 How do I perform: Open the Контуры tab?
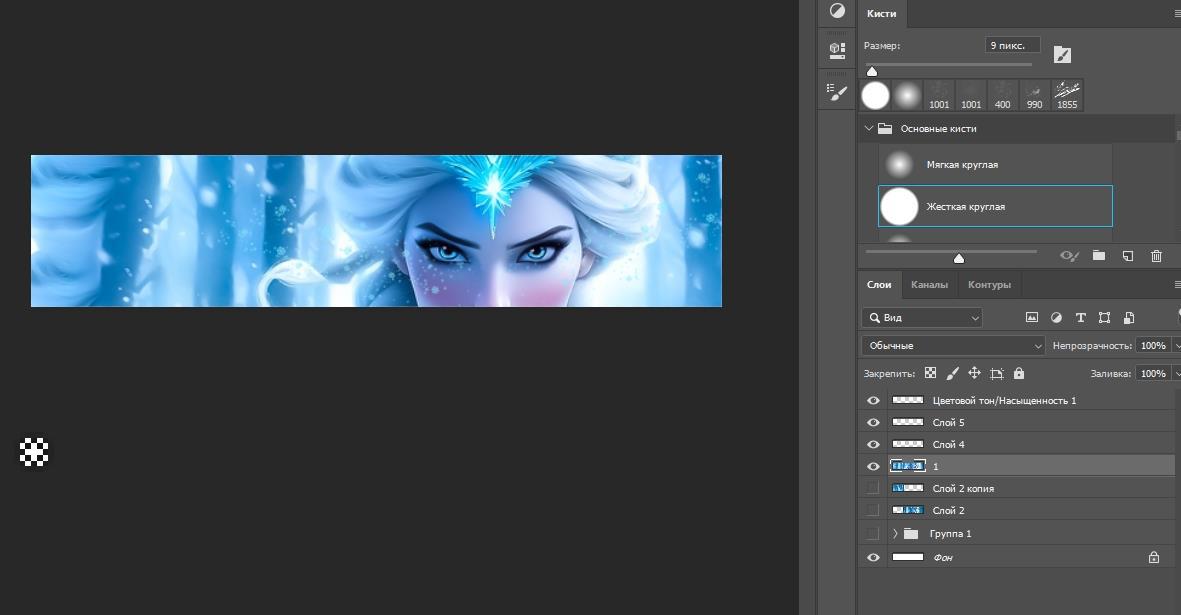(x=989, y=285)
